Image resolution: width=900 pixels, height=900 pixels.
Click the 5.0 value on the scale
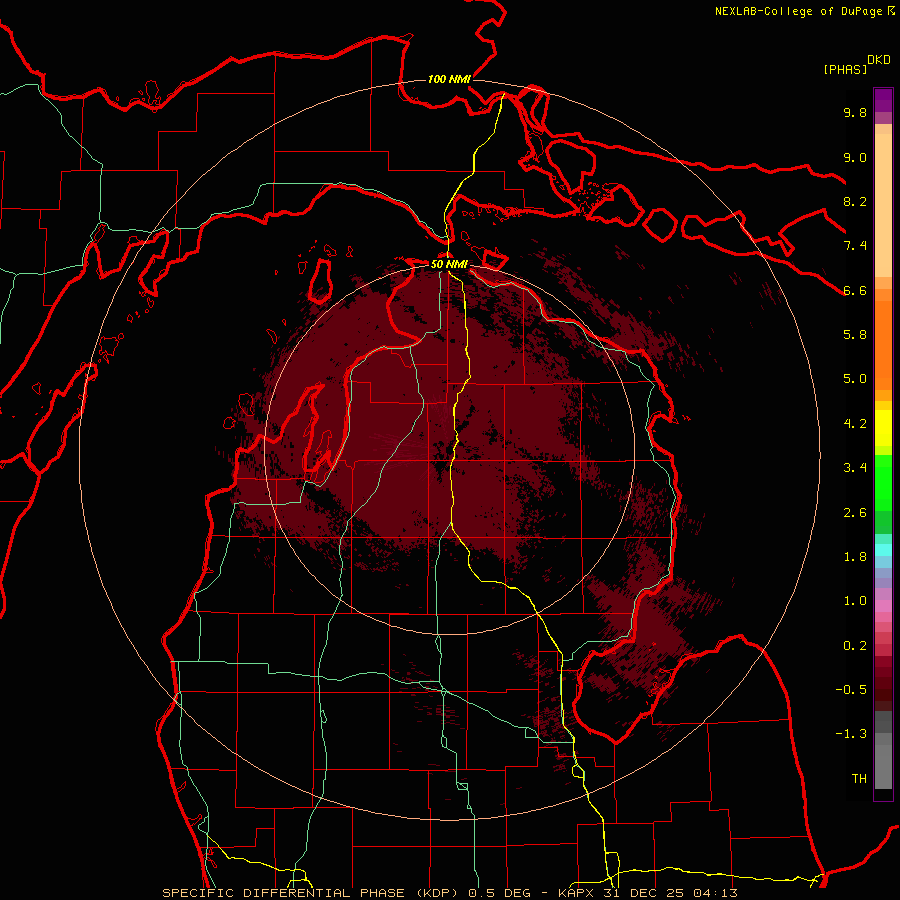(855, 379)
